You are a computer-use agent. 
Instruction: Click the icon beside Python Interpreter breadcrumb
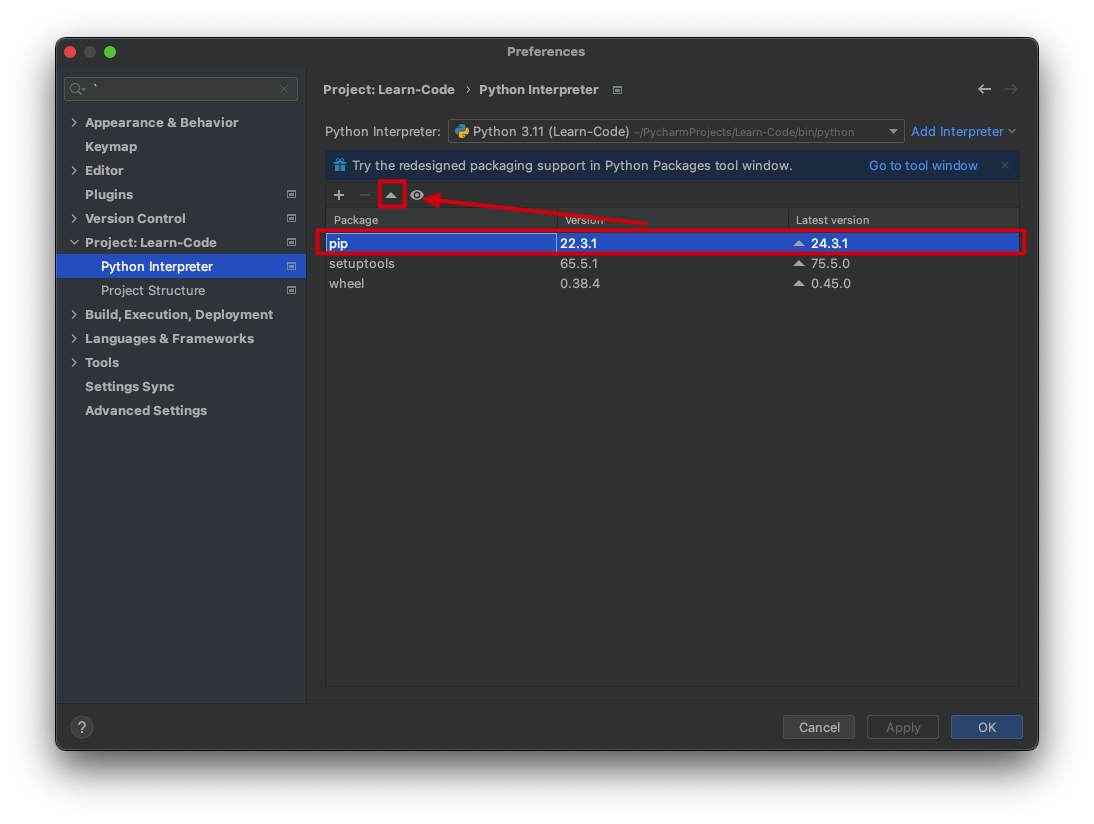(617, 90)
